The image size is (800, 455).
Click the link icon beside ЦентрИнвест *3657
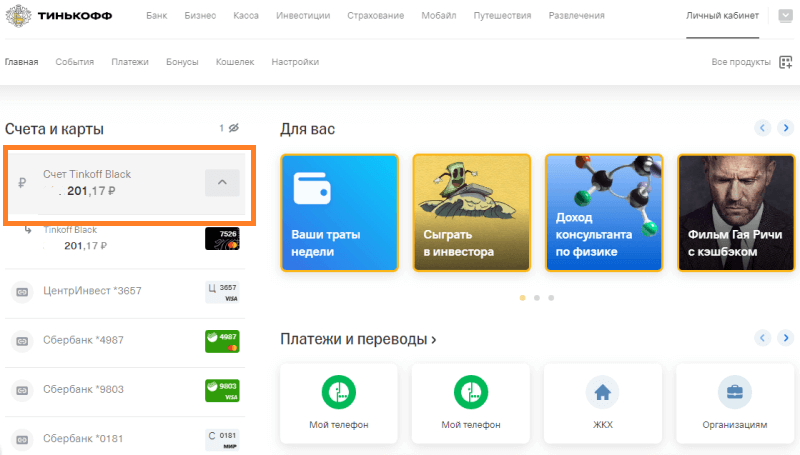[x=22, y=292]
